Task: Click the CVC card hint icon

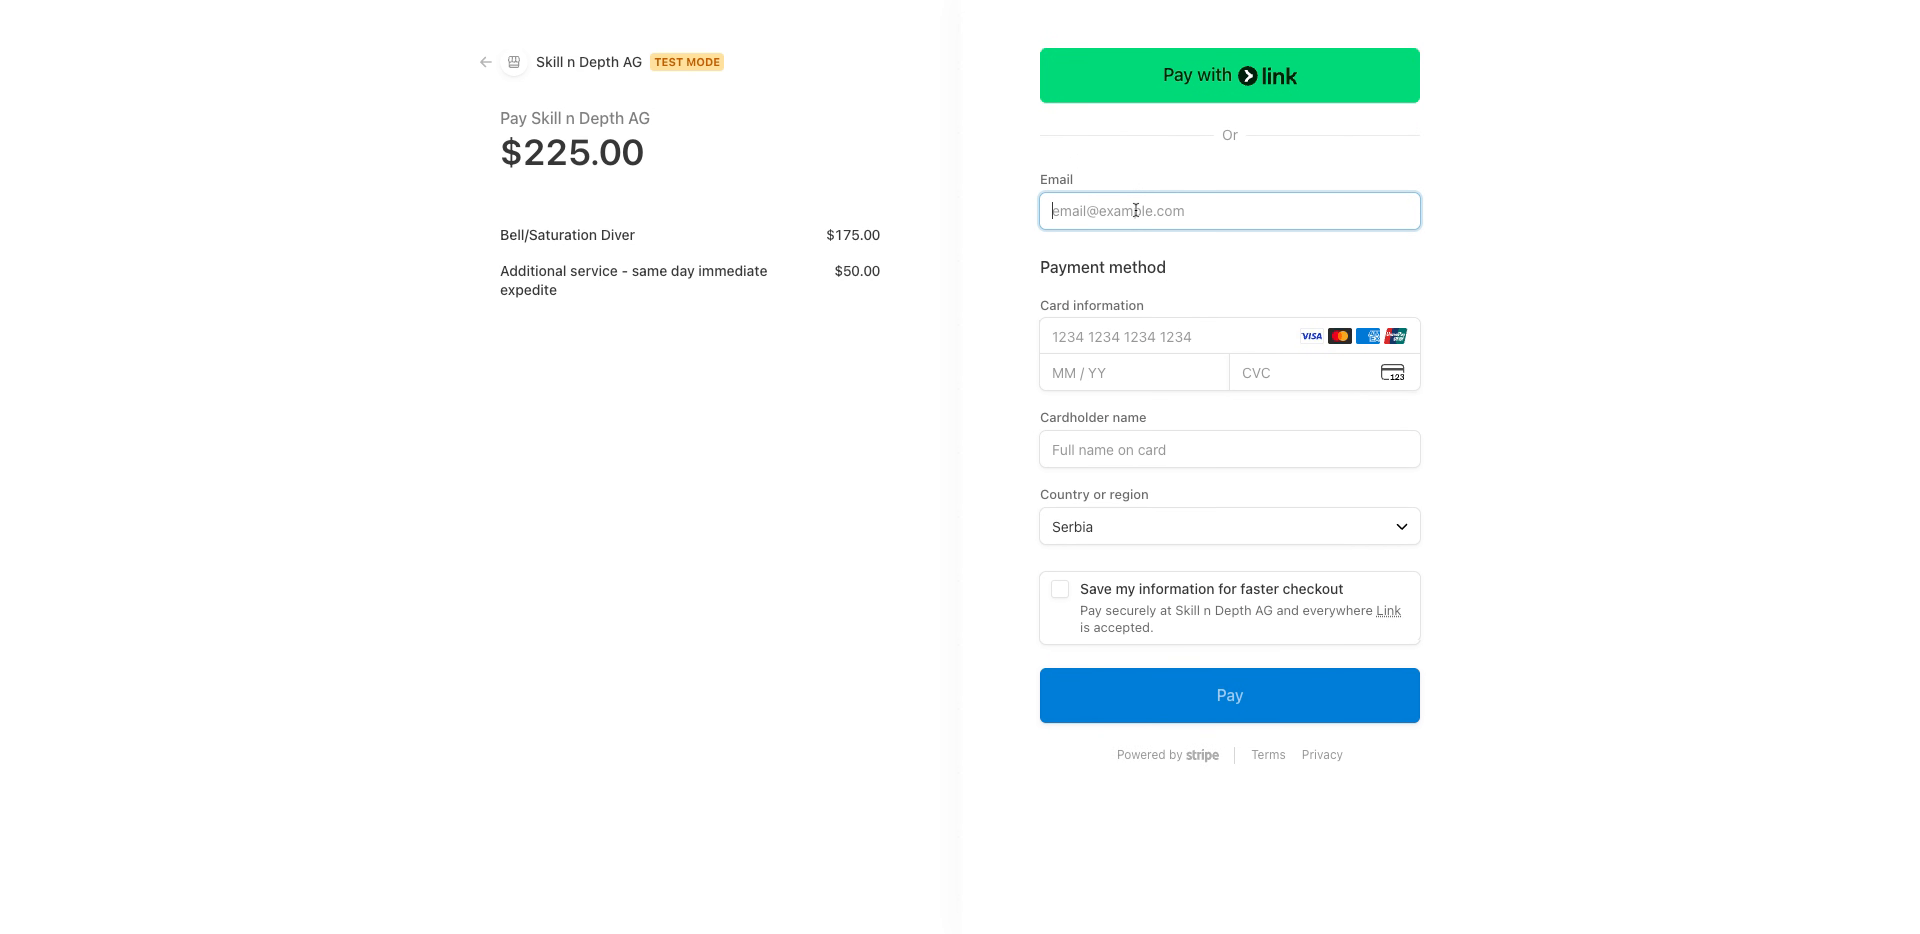Action: (x=1393, y=372)
